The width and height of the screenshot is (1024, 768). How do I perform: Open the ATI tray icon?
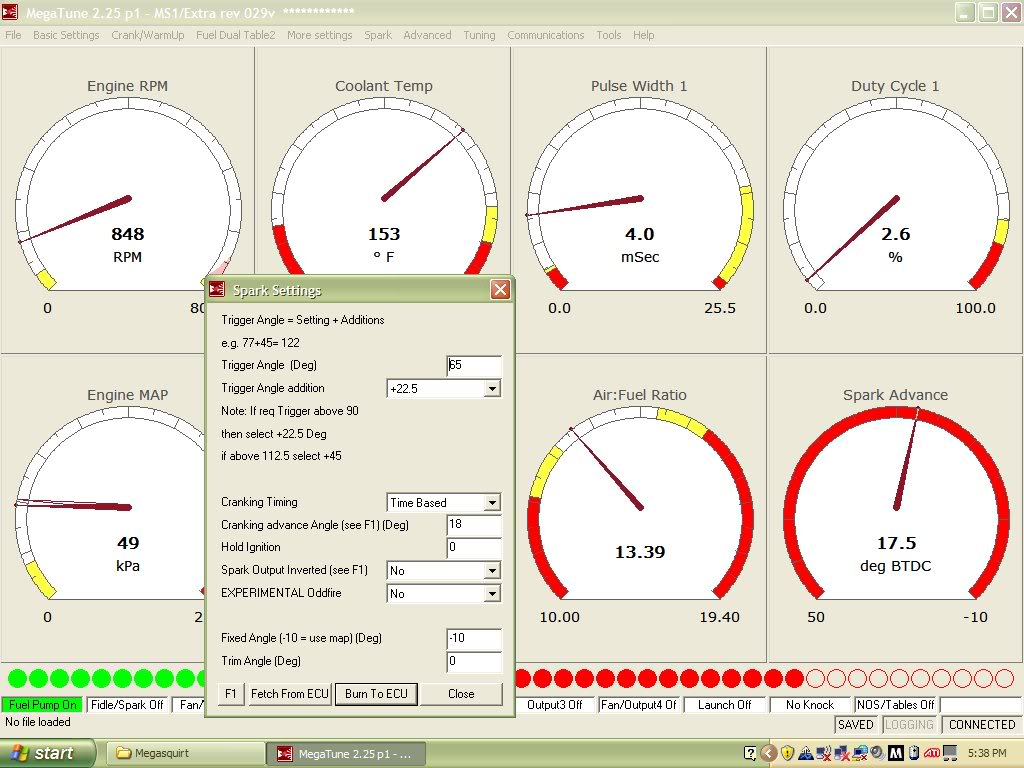932,753
